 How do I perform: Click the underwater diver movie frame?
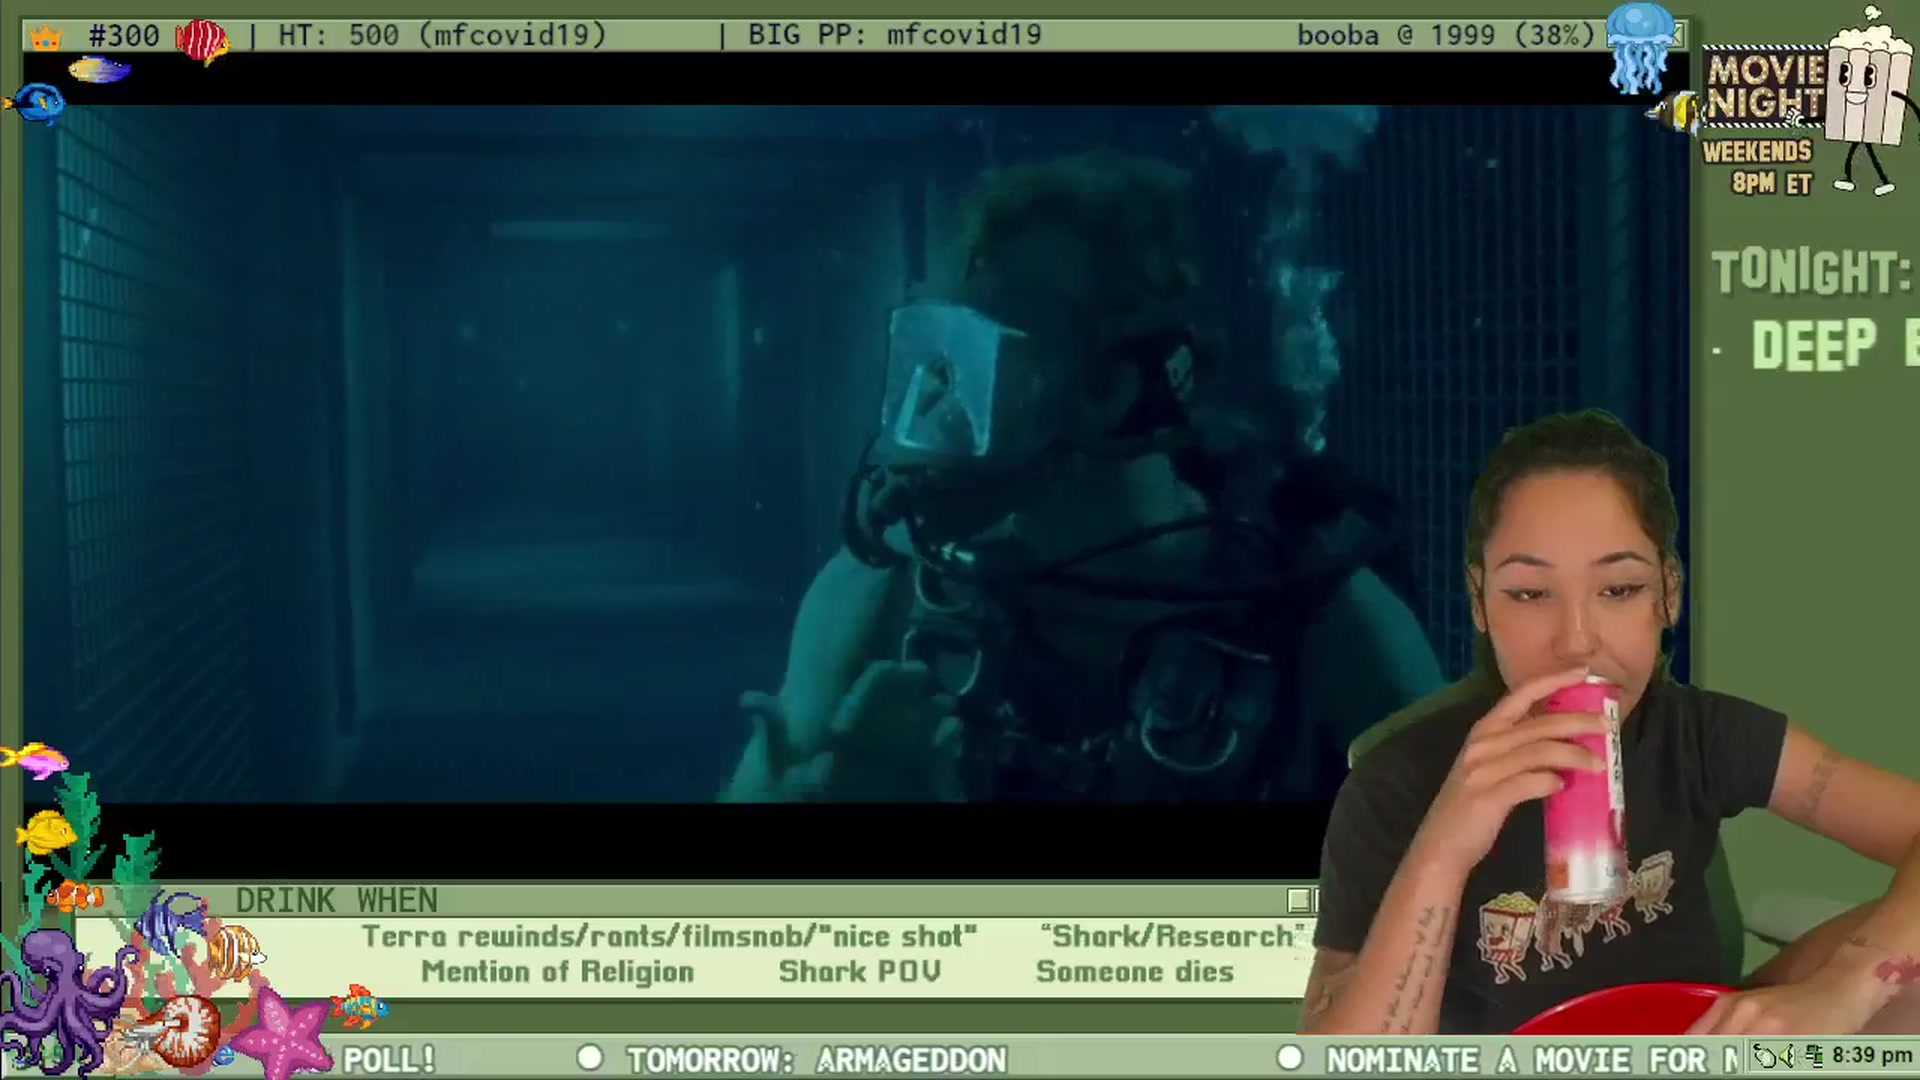(x=856, y=454)
